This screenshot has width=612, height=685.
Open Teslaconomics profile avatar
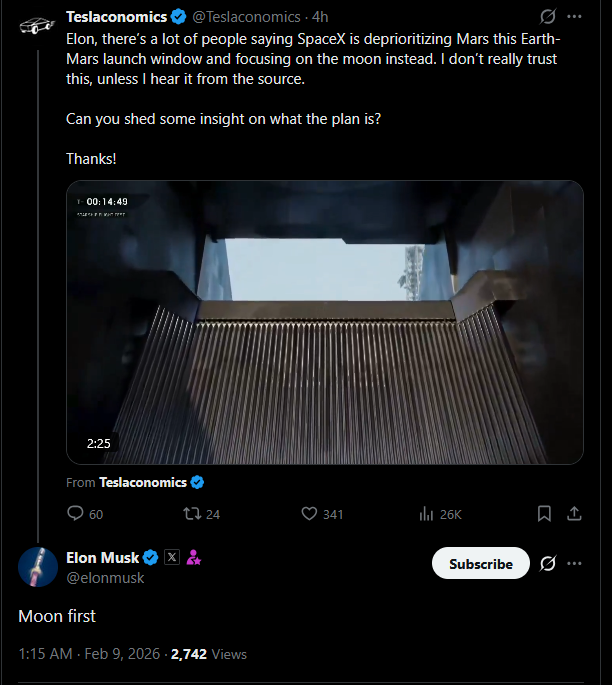pos(37,26)
